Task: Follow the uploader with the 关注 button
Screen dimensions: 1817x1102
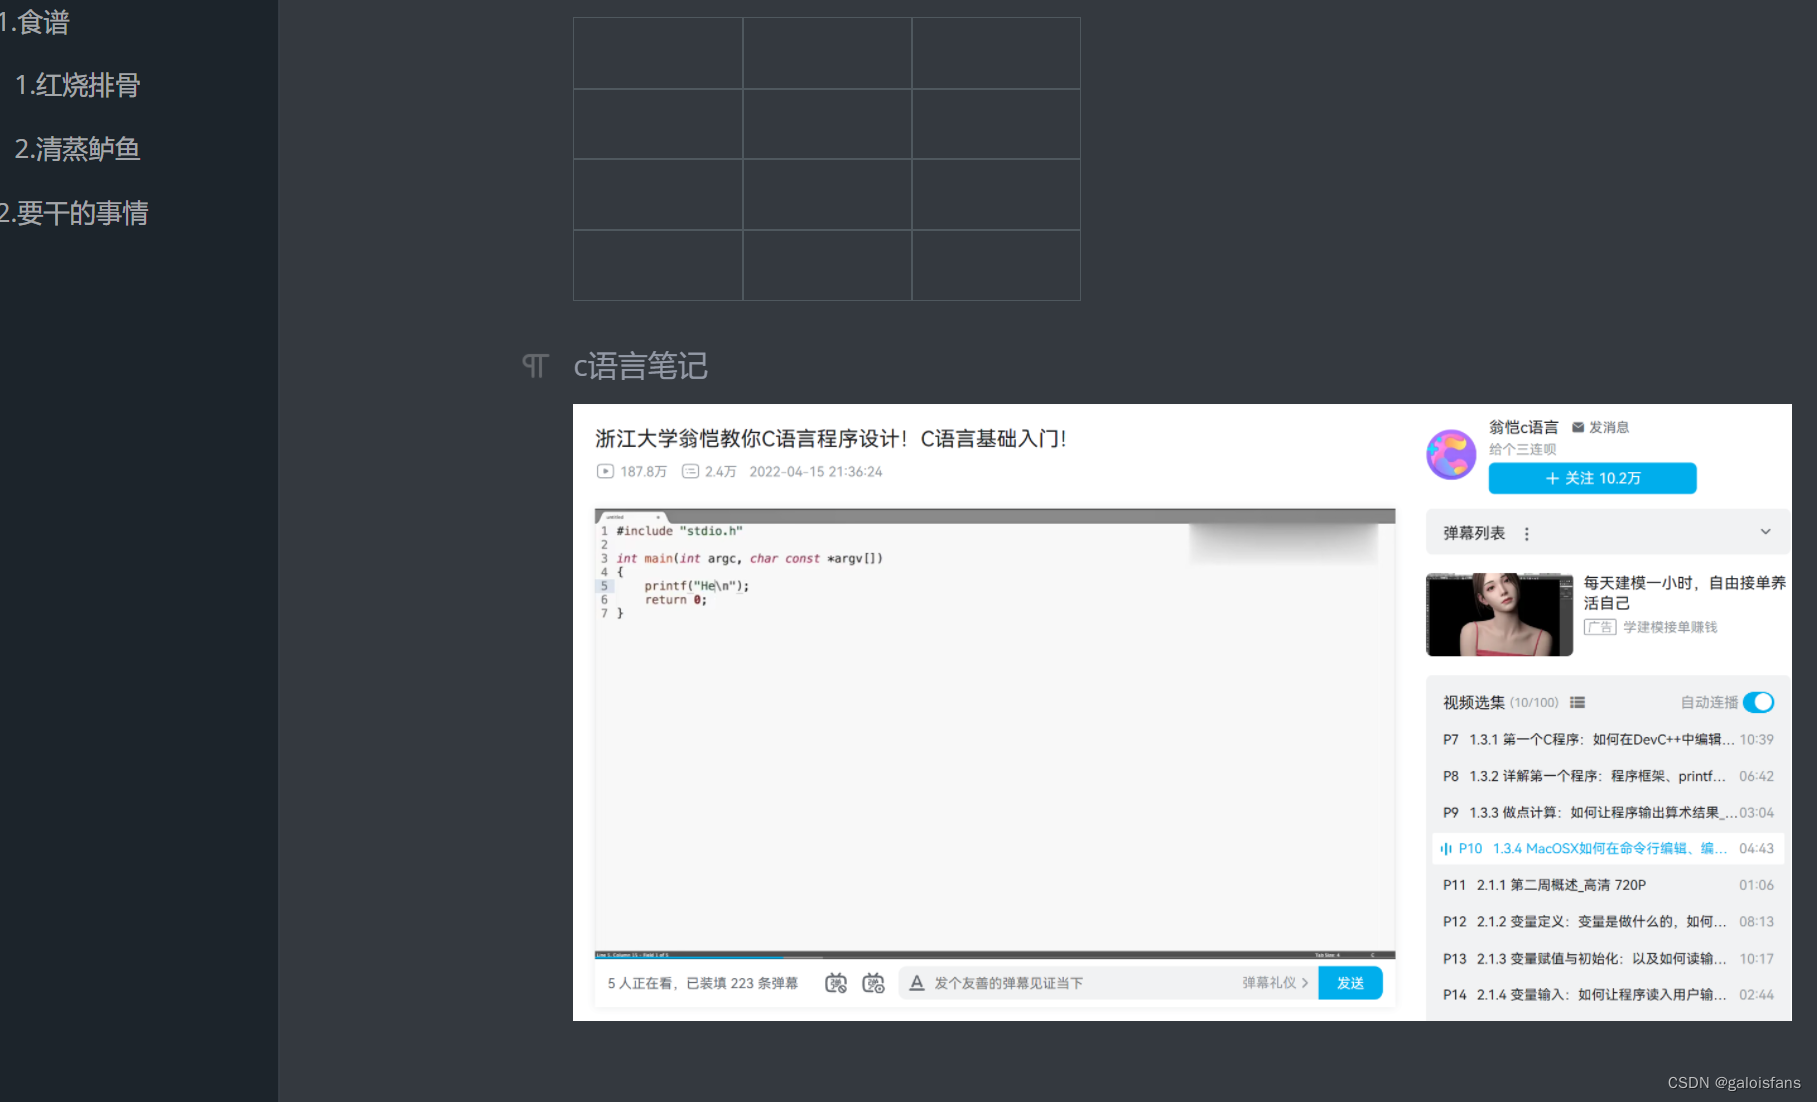Action: (1591, 478)
